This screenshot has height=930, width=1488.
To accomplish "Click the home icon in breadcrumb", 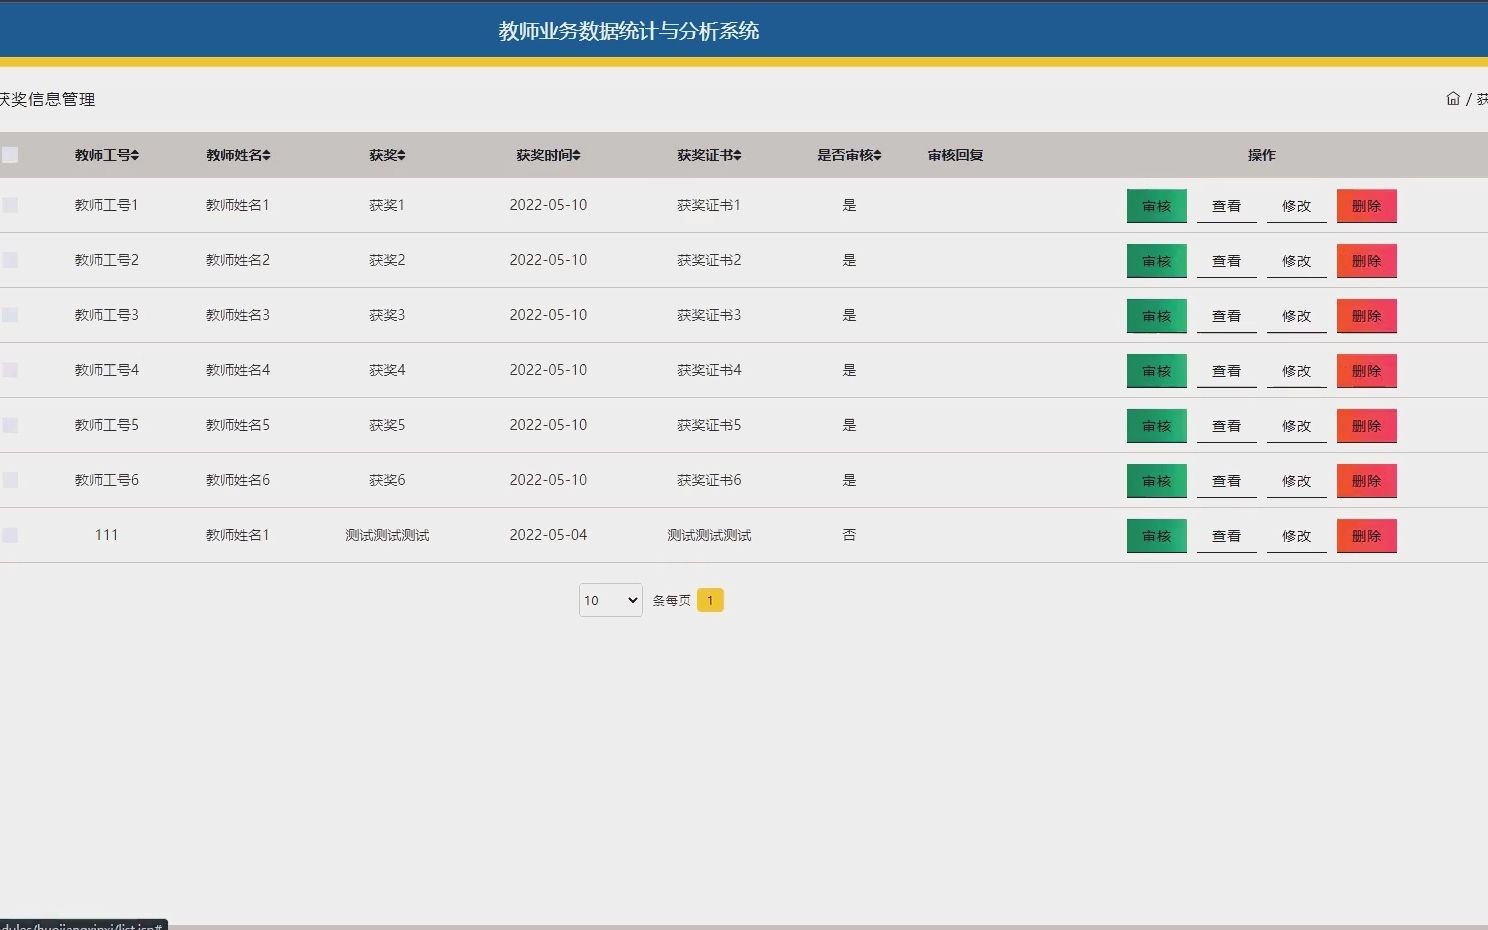I will point(1453,98).
